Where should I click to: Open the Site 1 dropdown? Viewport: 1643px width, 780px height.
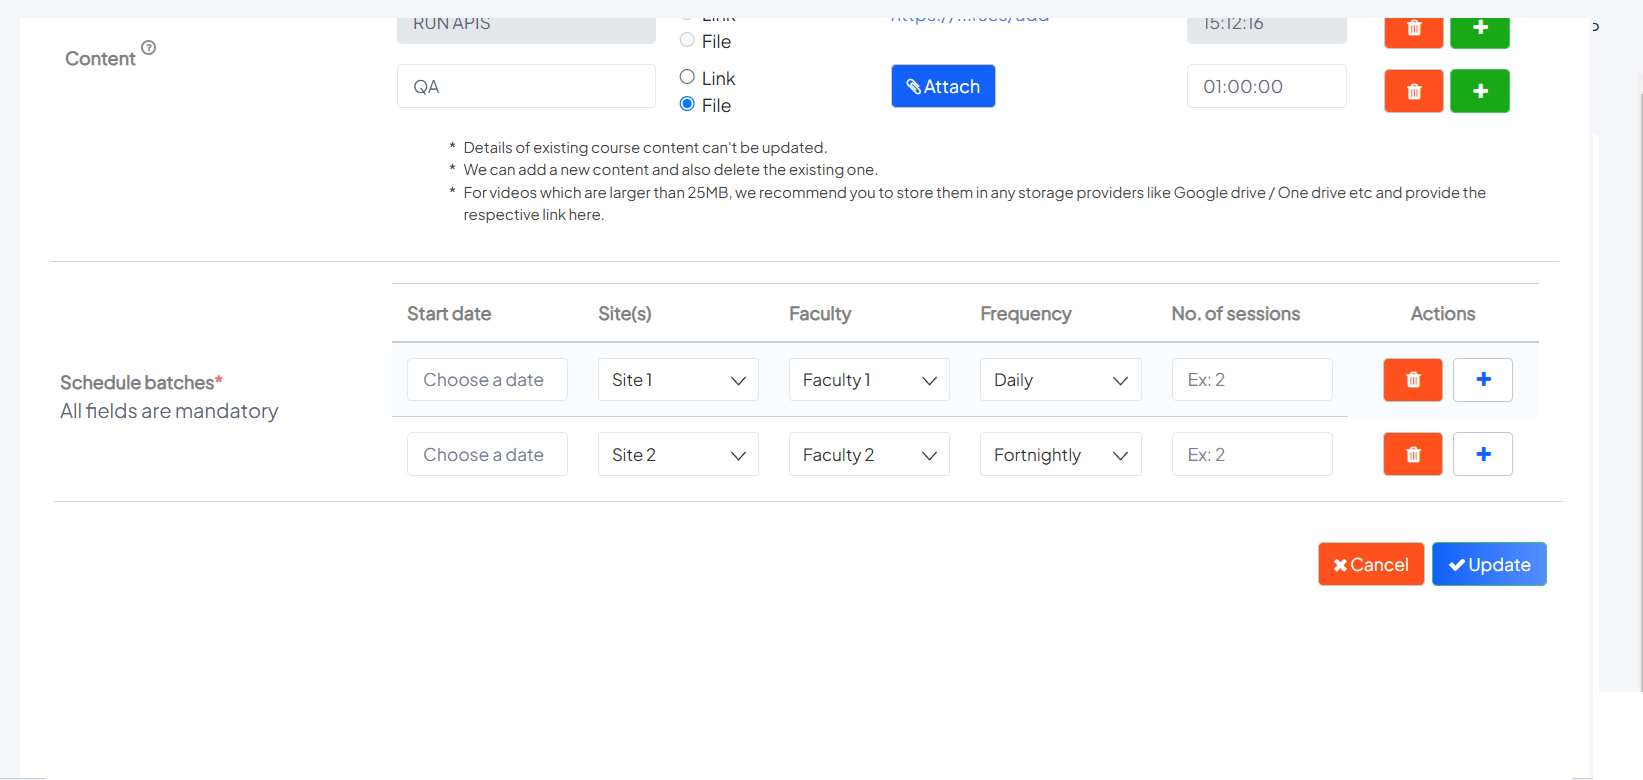click(678, 380)
